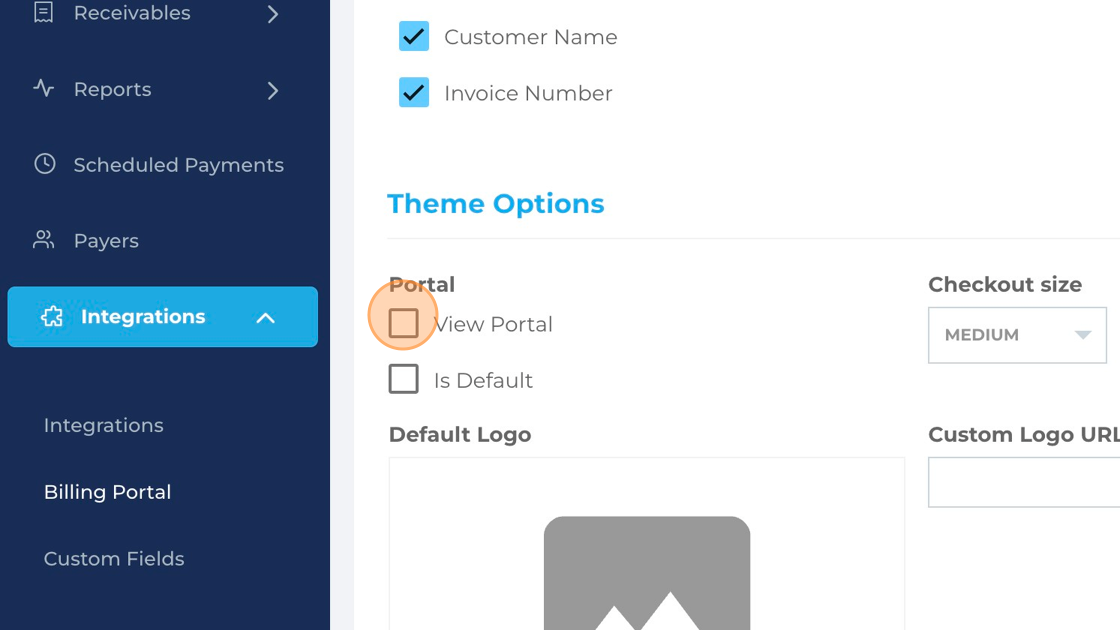Open the Billing Portal sub-item

(x=107, y=492)
